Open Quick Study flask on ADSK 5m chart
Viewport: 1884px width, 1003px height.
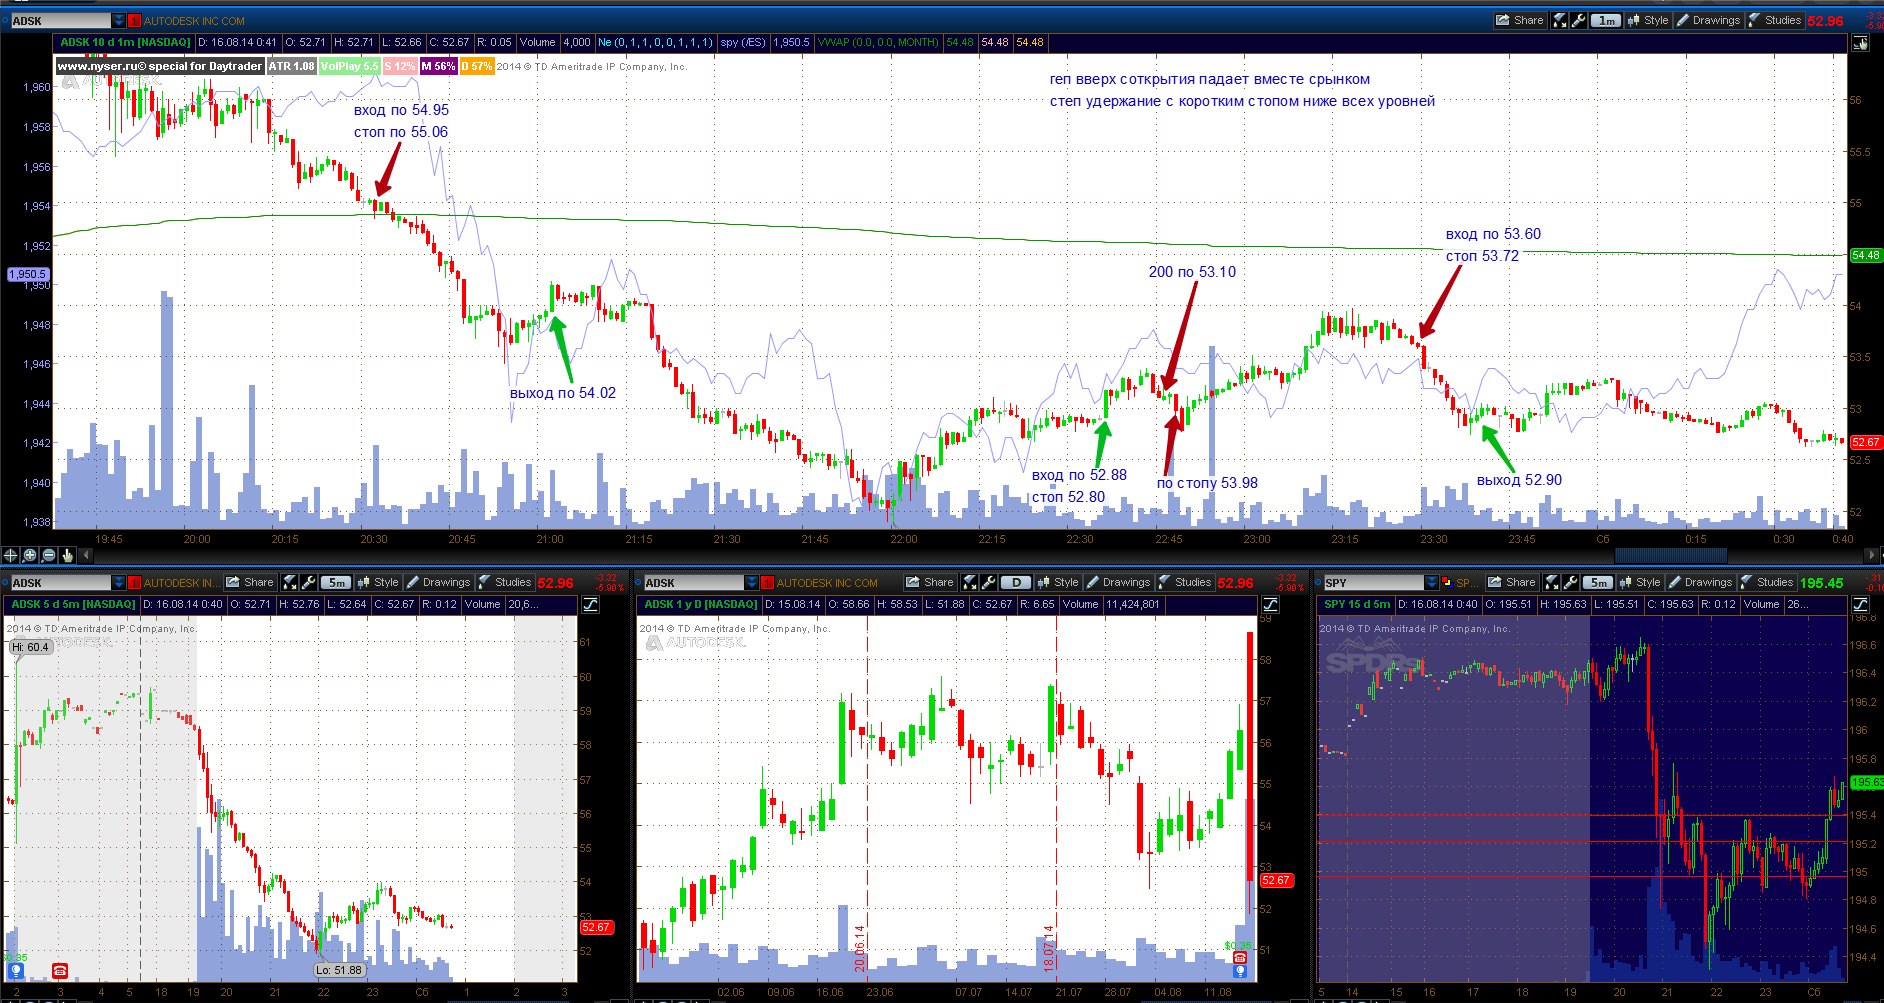[289, 582]
